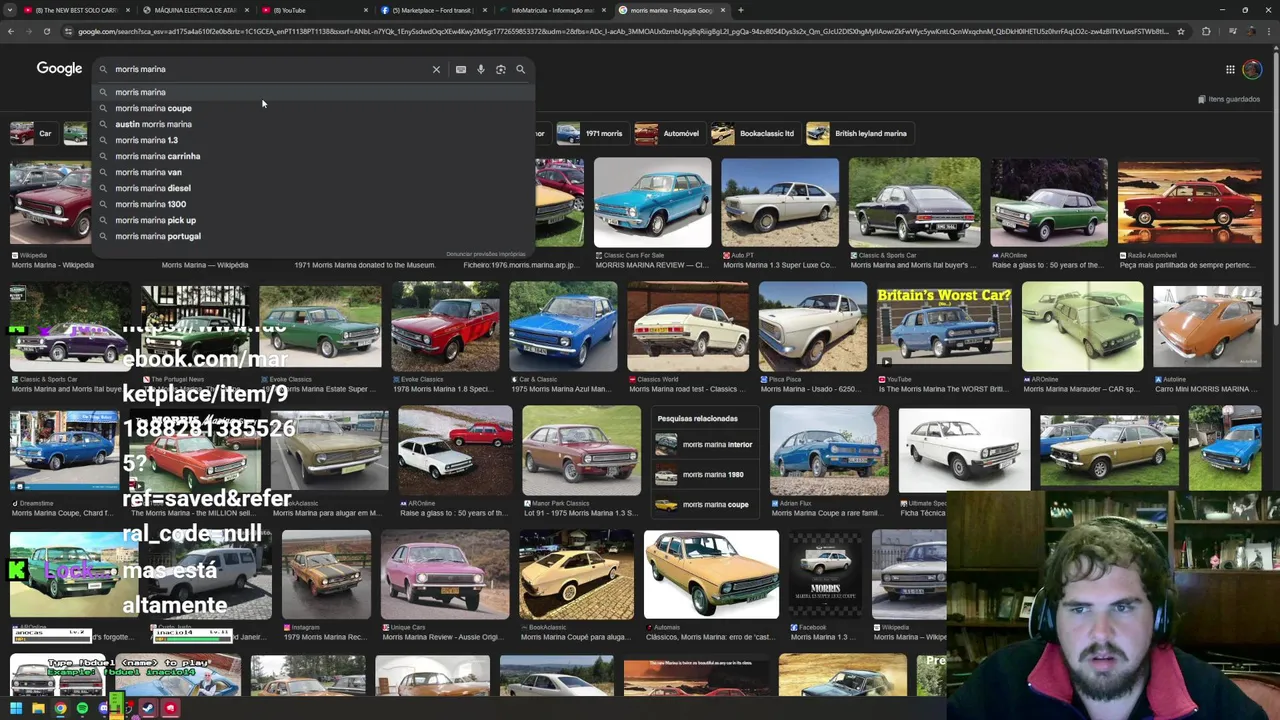The image size is (1280, 720).
Task: Go back to the previous page
Action: (11, 31)
